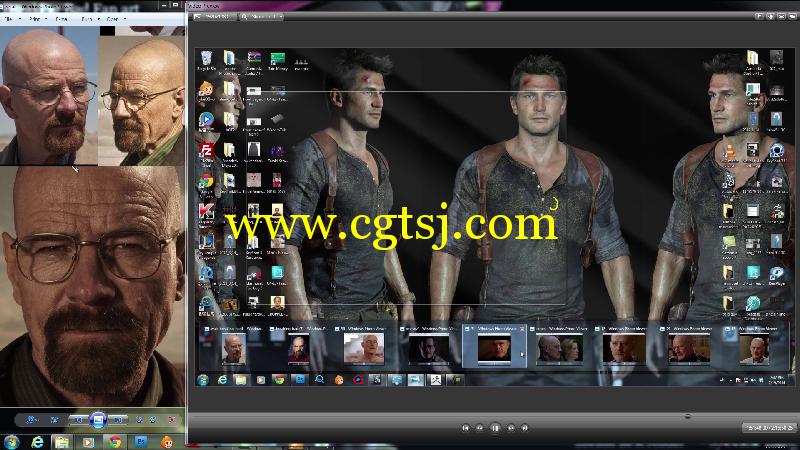This screenshot has height=450, width=800.
Task: Click the playhead marker on Video Preview seek bar
Action: click(687, 416)
